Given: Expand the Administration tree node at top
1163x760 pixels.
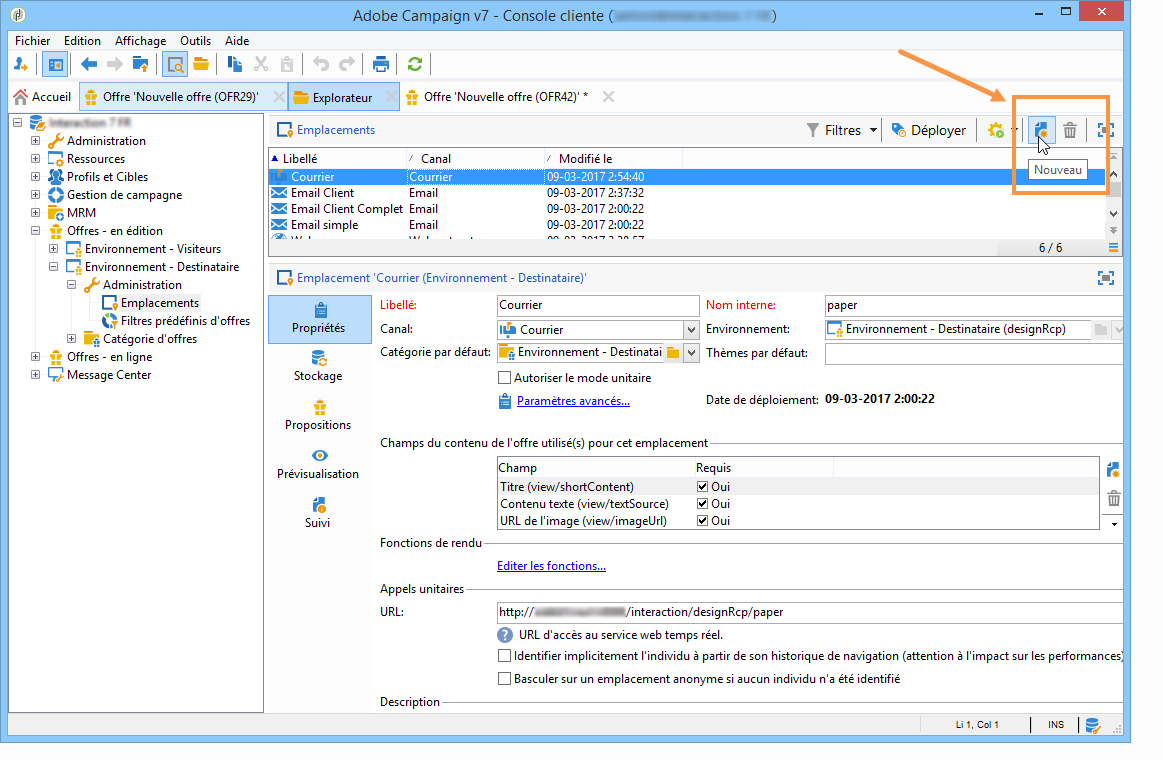Looking at the screenshot, I should [x=36, y=140].
